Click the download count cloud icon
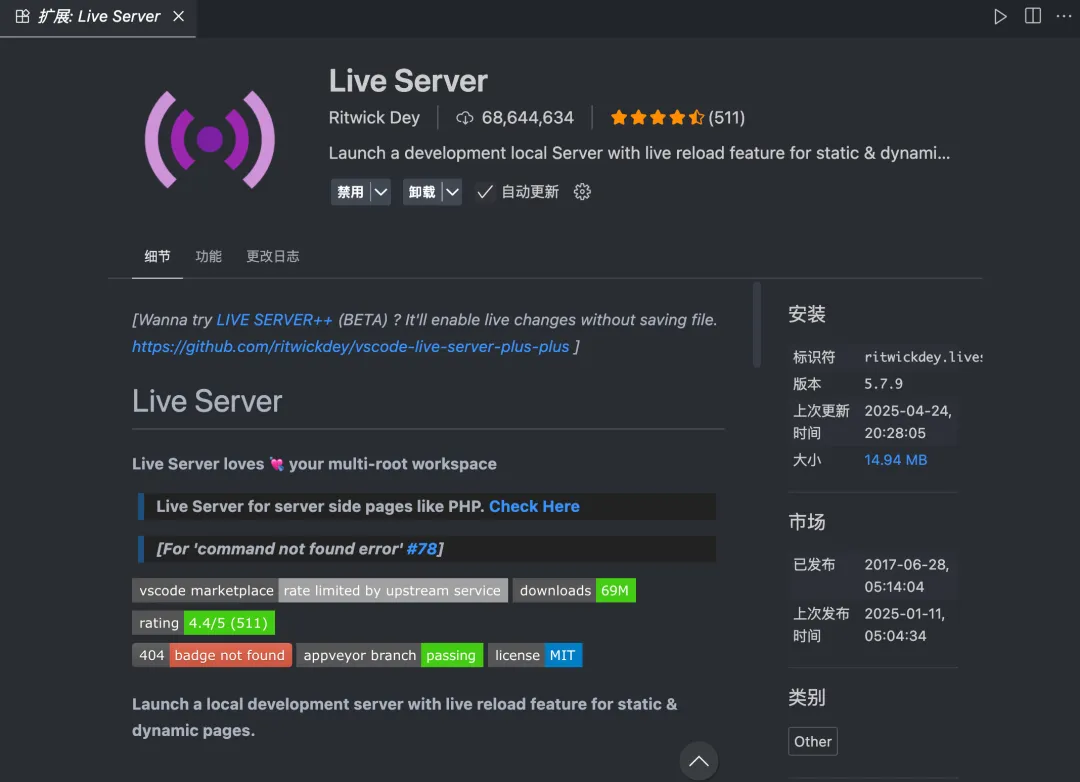This screenshot has width=1080, height=782. point(464,118)
